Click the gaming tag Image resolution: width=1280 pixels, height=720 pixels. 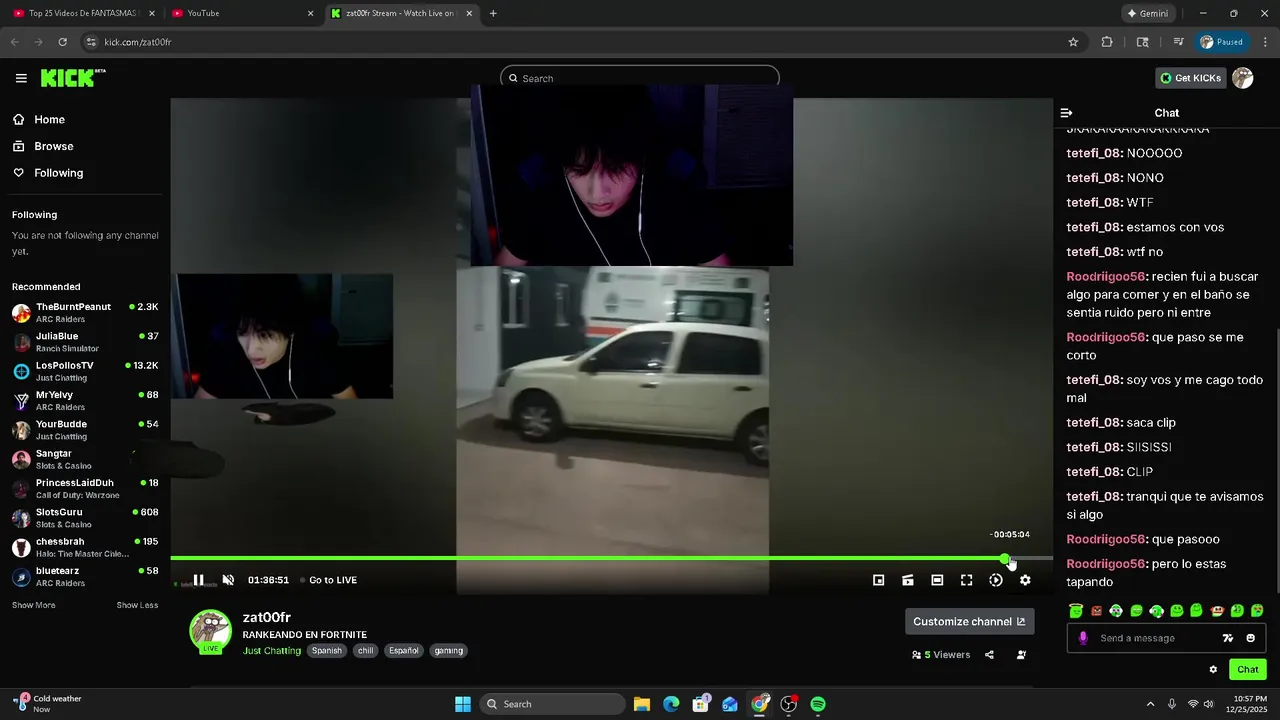coord(449,650)
